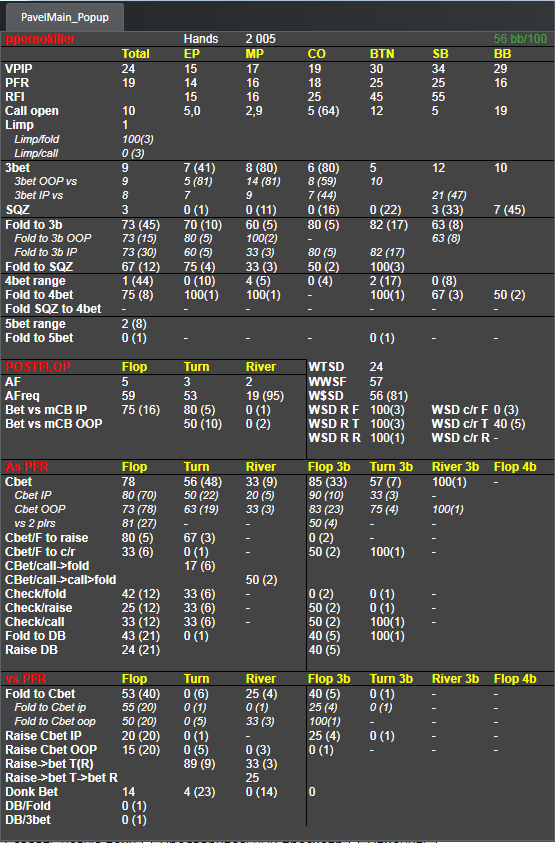Click the DB/3bet label
Viewport: 555px width, 843px height.
pos(27,819)
